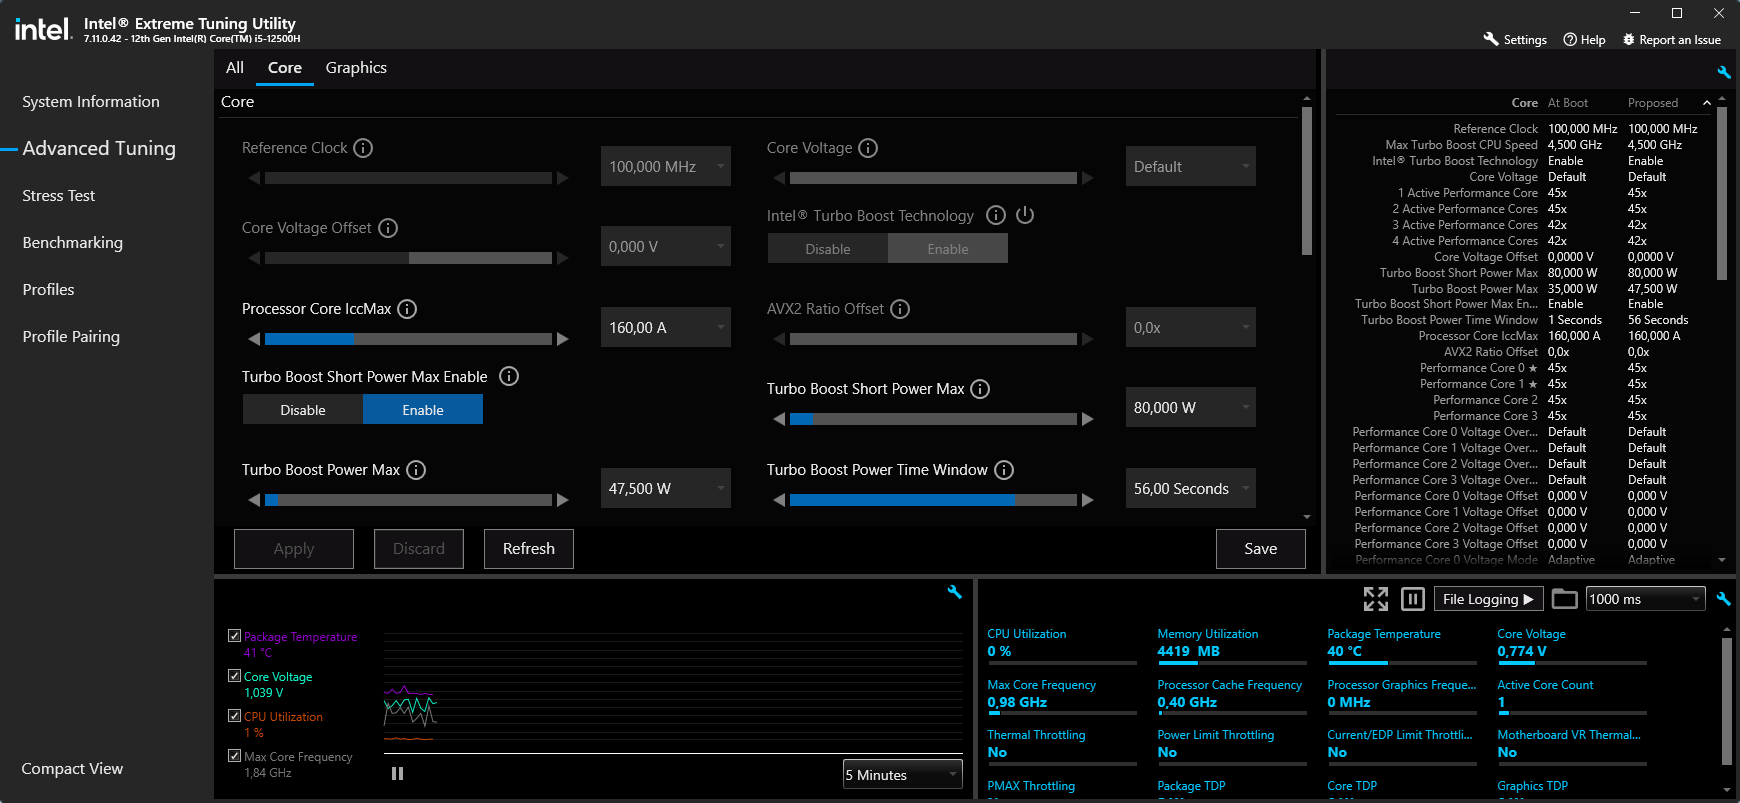
Task: Open the Time Window 56,00 Seconds dropdown
Action: [1191, 488]
